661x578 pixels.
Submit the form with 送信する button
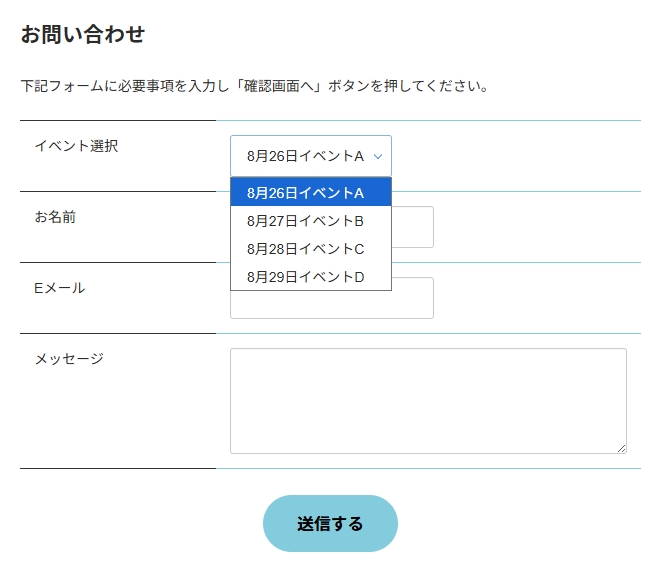click(330, 524)
